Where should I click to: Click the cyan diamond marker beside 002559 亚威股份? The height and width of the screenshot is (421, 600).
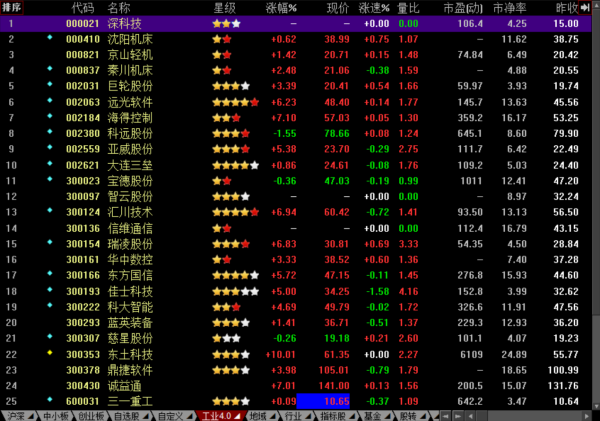pyautogui.click(x=50, y=147)
